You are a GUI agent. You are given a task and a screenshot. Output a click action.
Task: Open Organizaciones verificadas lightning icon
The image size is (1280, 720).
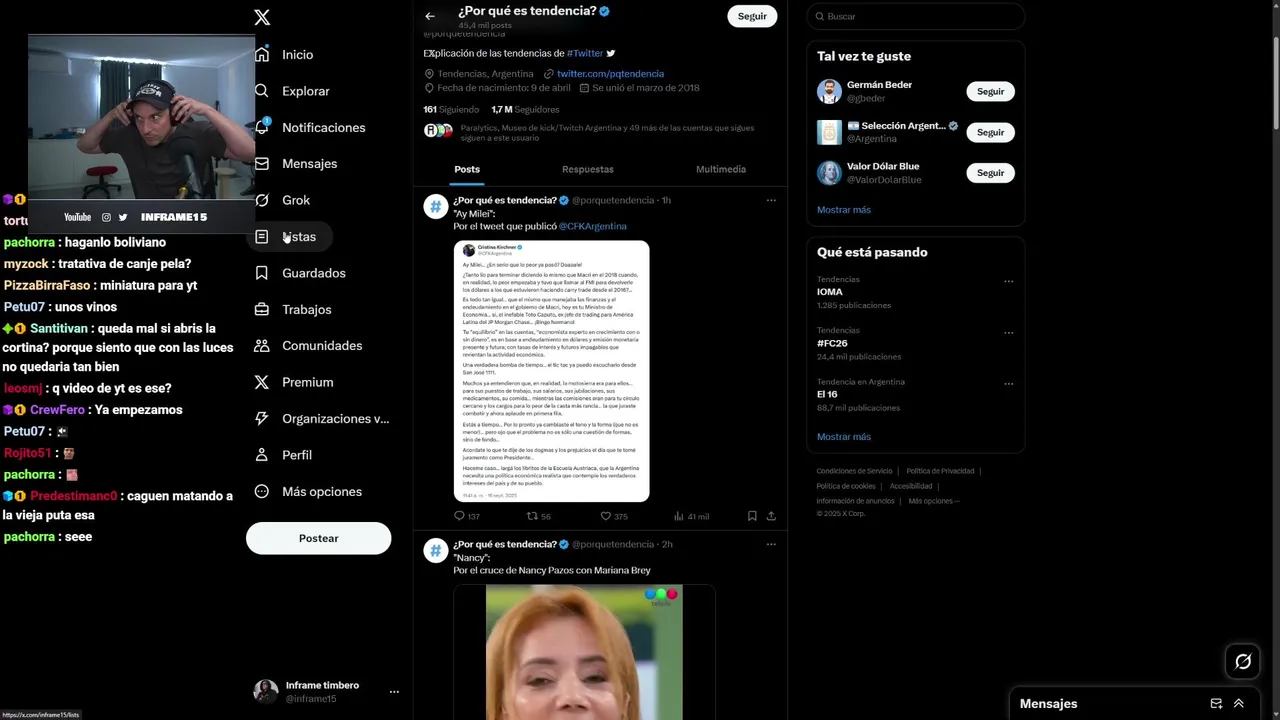[262, 418]
